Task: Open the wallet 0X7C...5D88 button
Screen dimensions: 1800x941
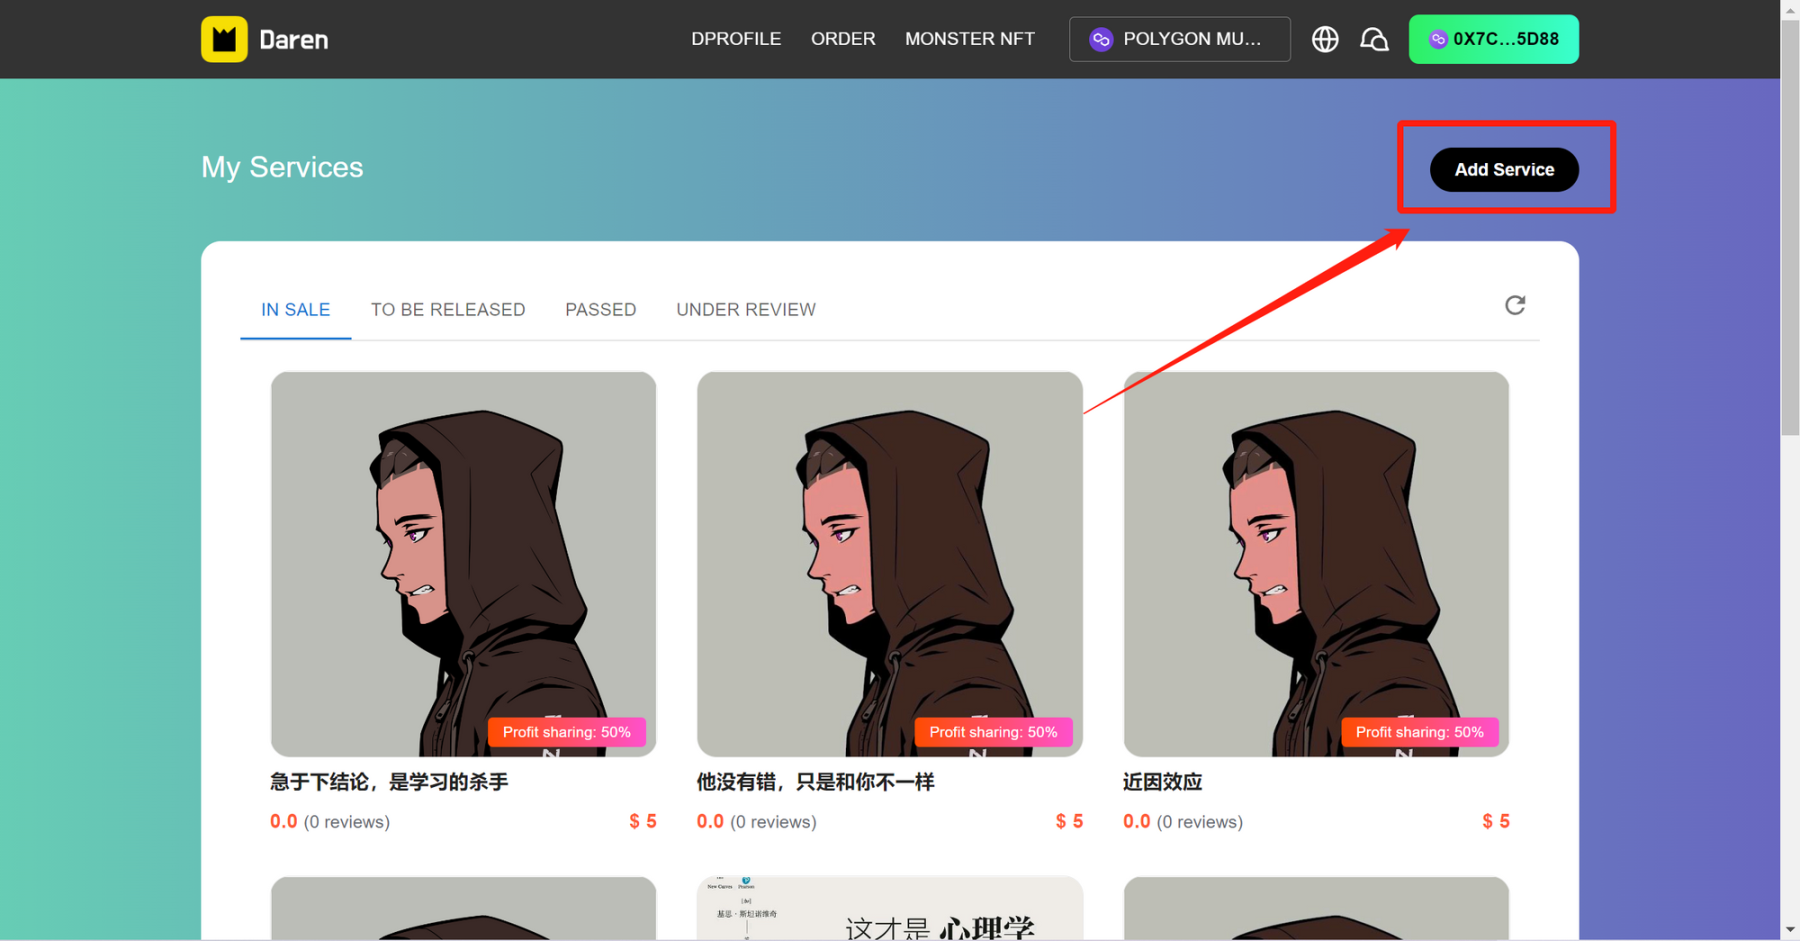Action: point(1493,39)
